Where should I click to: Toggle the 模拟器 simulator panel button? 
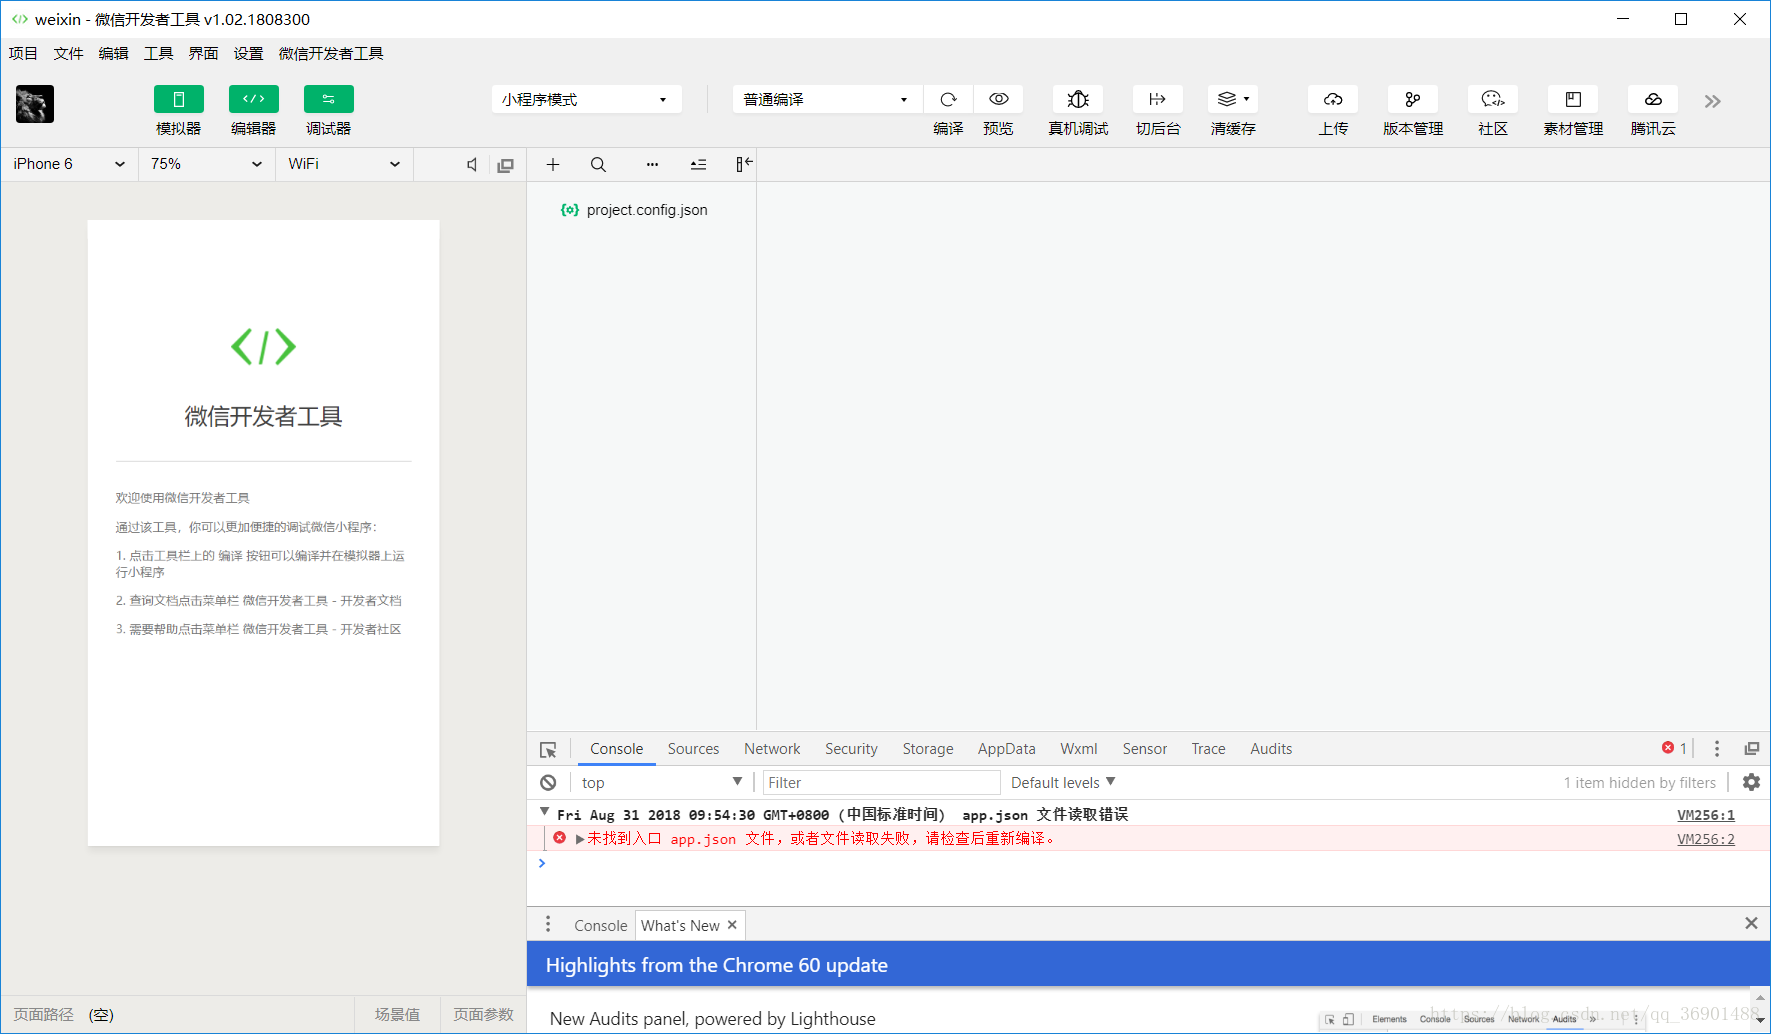point(178,99)
